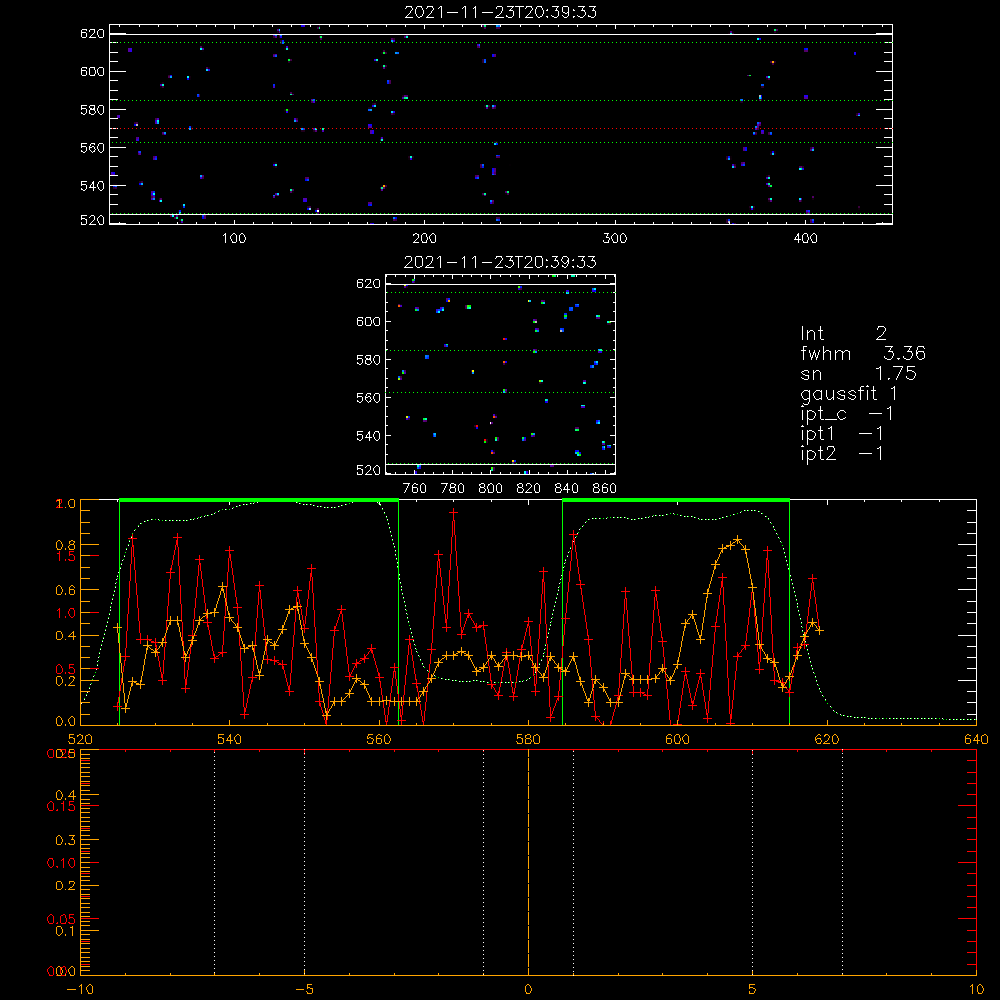Viewport: 1000px width, 1000px height.
Task: Click x-axis label 820 on the middle image
Action: click(x=529, y=489)
